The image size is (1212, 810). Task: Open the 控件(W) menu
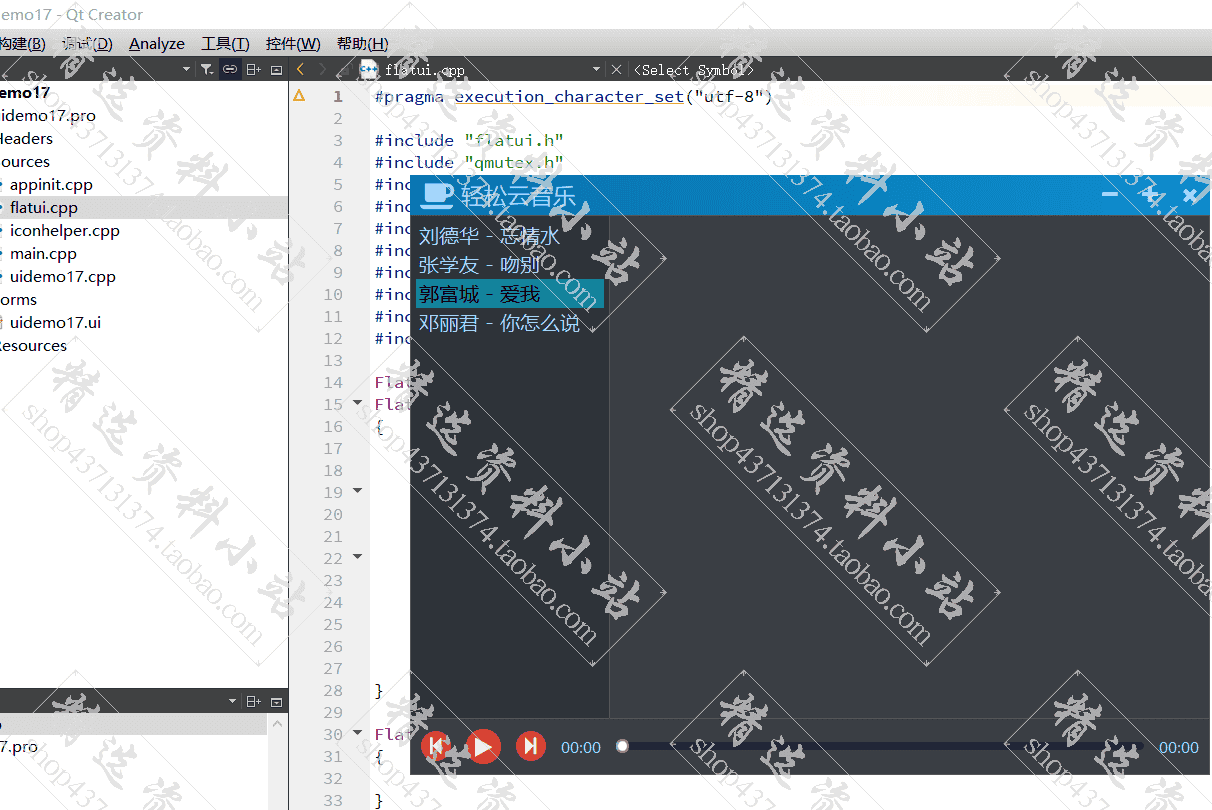pyautogui.click(x=293, y=44)
